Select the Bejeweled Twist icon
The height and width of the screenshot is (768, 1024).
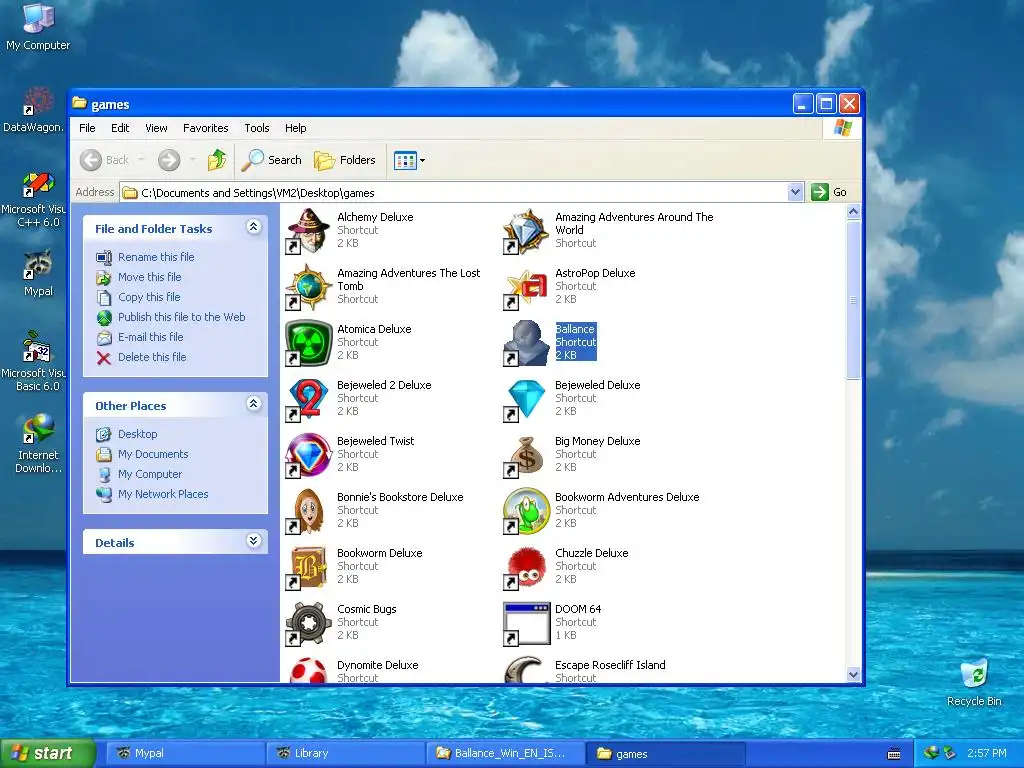[308, 455]
